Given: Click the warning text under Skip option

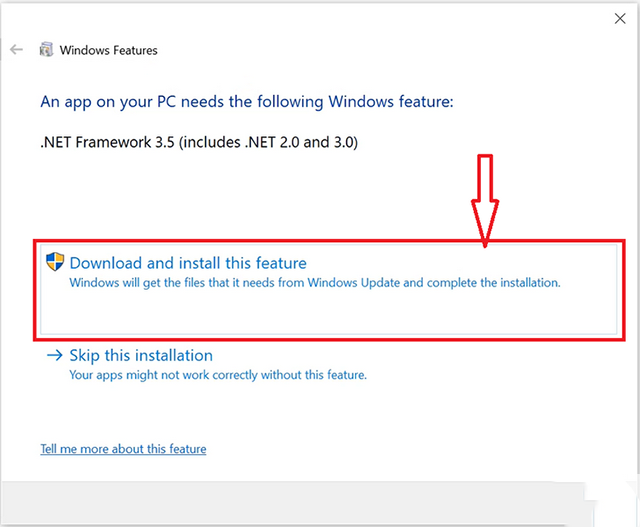Looking at the screenshot, I should (x=218, y=375).
